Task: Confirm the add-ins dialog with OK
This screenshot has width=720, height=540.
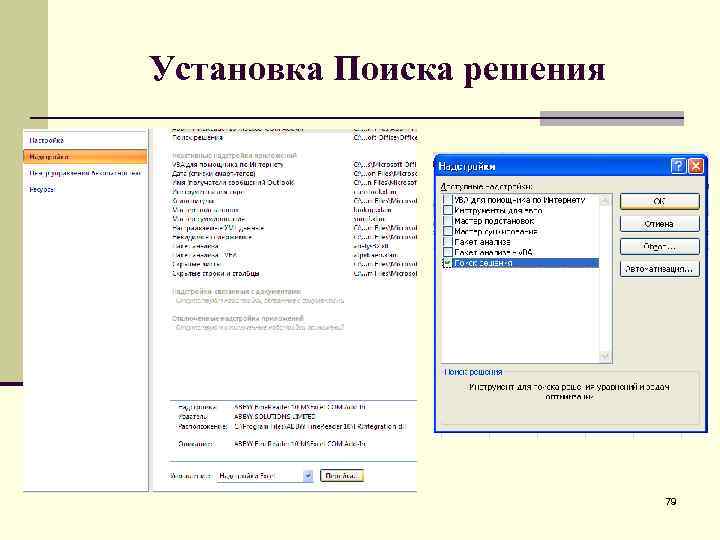Action: [x=659, y=201]
